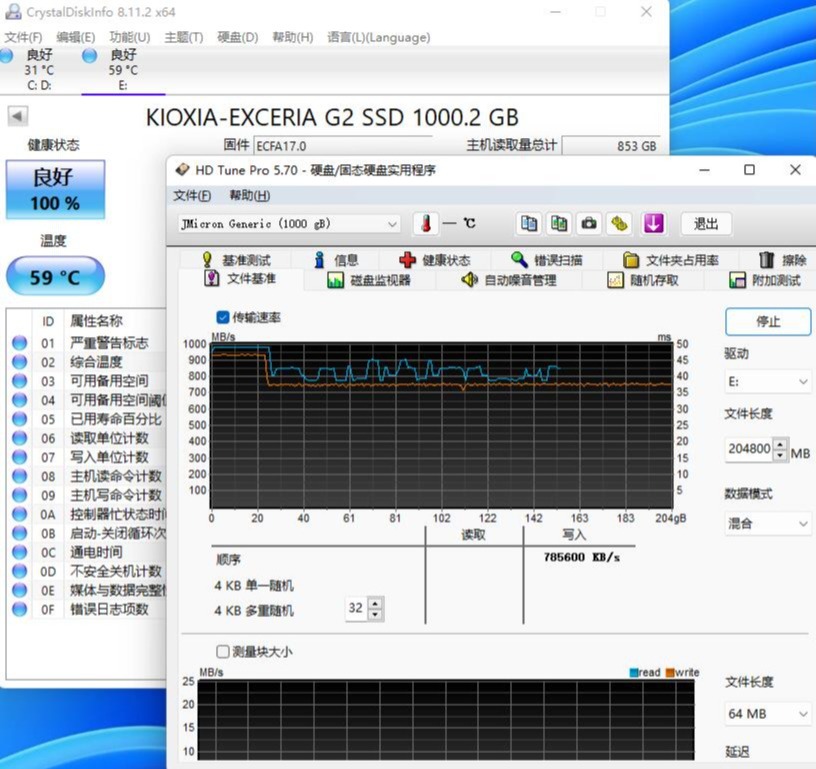Select E: disk status orb in CrystalDiskInfo
Screen dimensions: 816x769
click(x=90, y=56)
